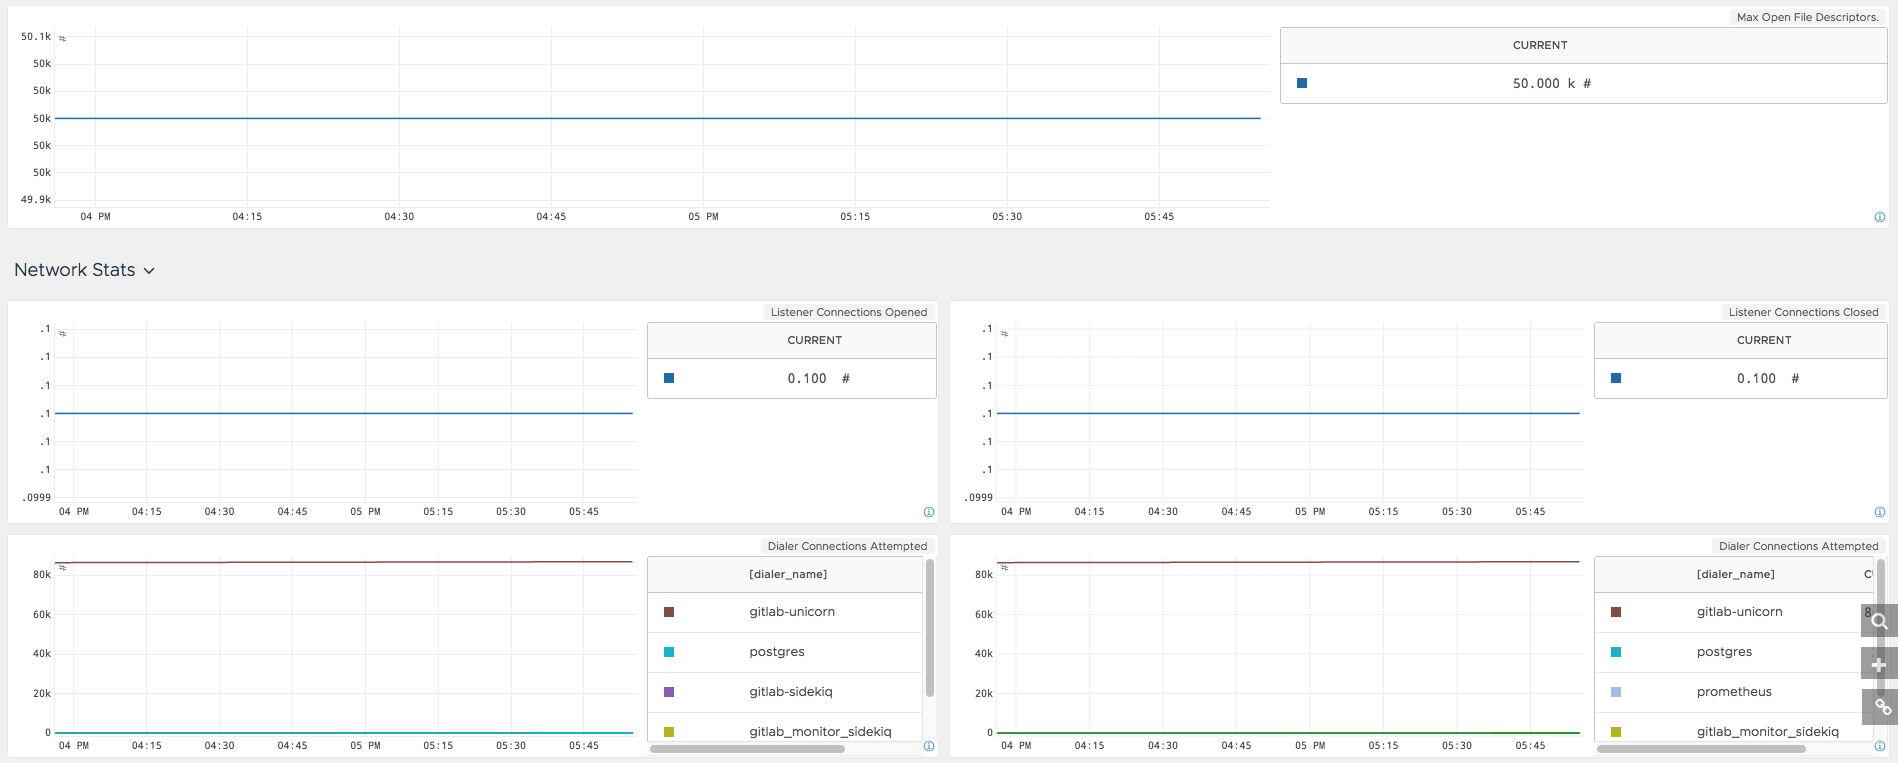Image resolution: width=1898 pixels, height=763 pixels.
Task: Click blue swatch beside 50.000 k value
Action: click(1302, 83)
